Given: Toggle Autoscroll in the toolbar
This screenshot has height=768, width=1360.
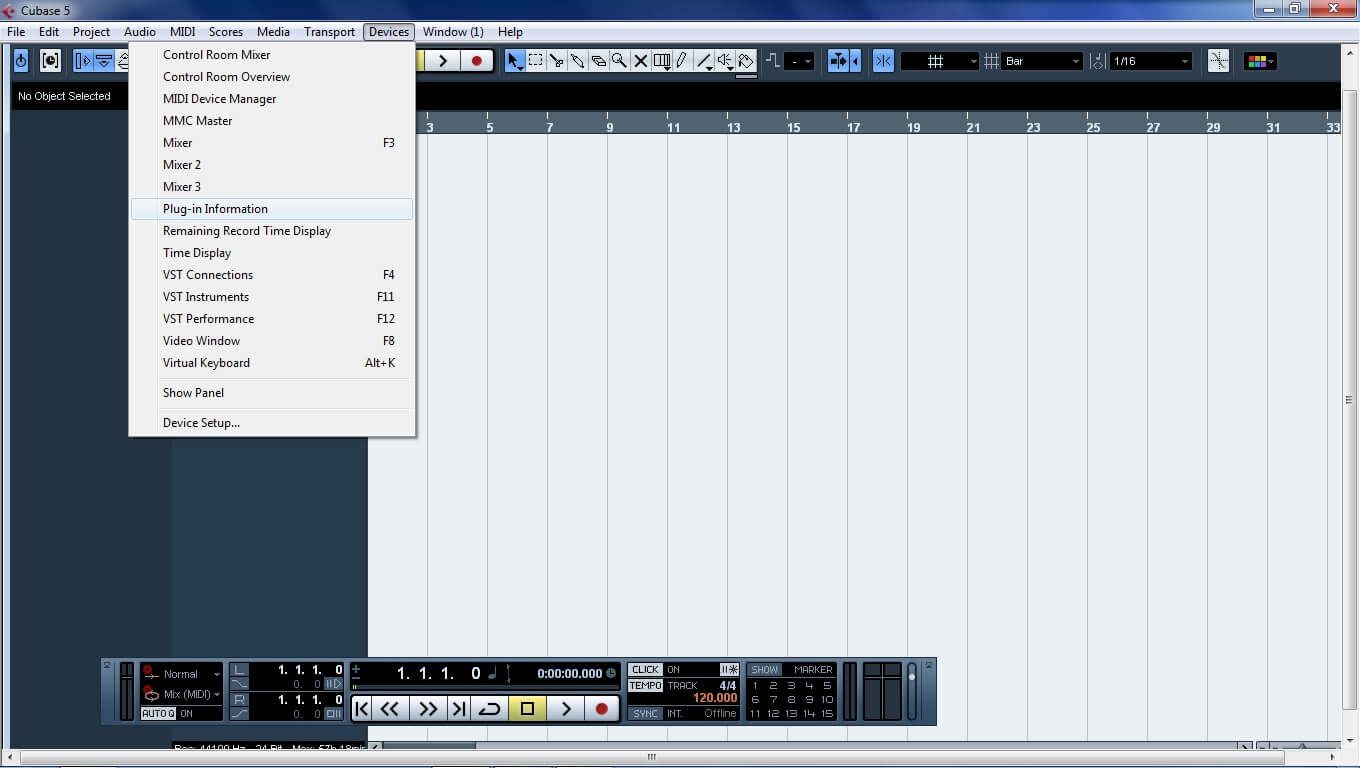Looking at the screenshot, I should point(838,61).
